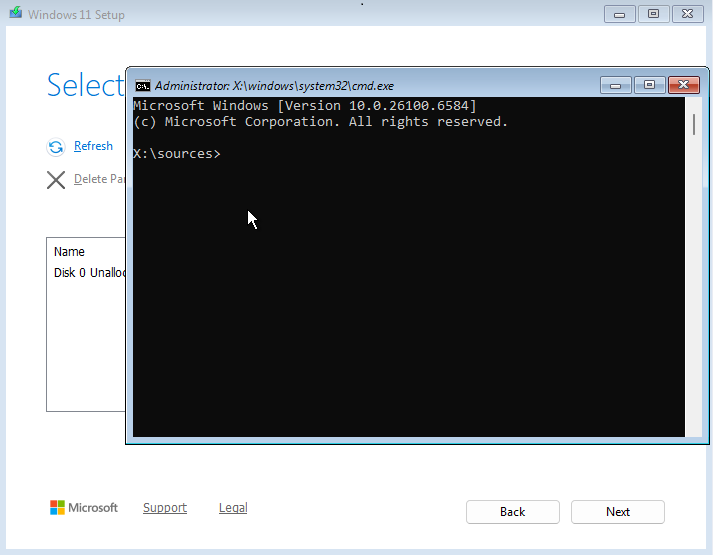Viewport: 713px width, 555px height.
Task: Click the Refresh circular arrows icon
Action: tap(56, 147)
